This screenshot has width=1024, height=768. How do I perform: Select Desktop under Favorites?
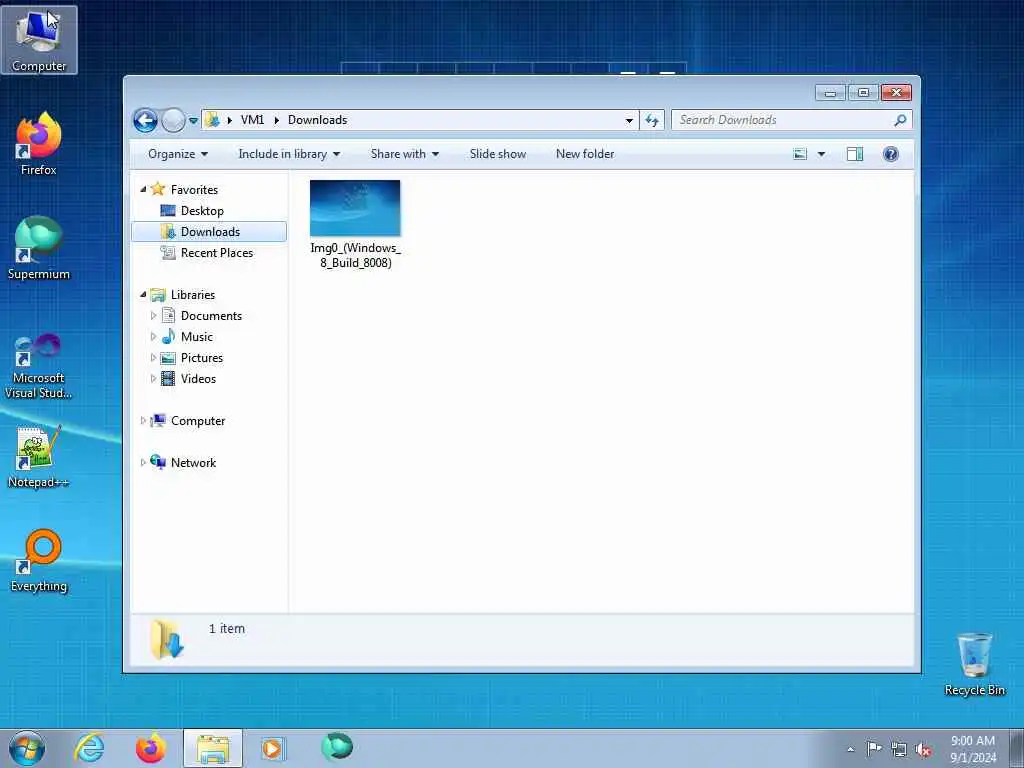pos(202,210)
